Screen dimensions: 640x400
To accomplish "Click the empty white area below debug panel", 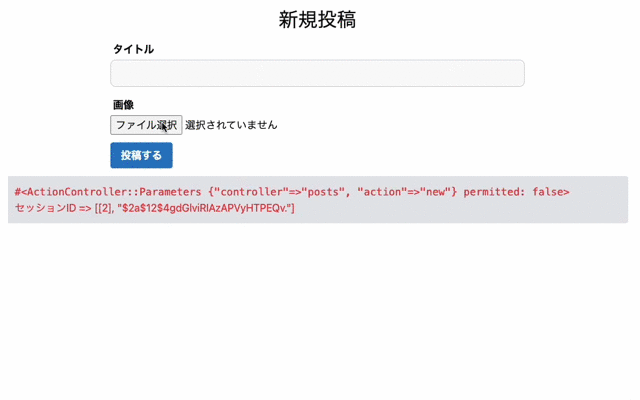I will point(318,310).
